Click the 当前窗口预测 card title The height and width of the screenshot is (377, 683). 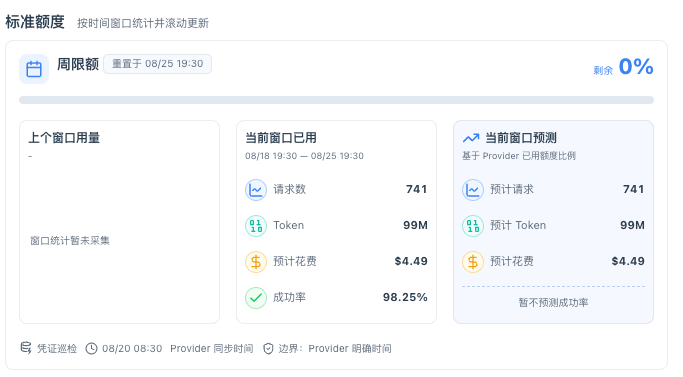521,138
